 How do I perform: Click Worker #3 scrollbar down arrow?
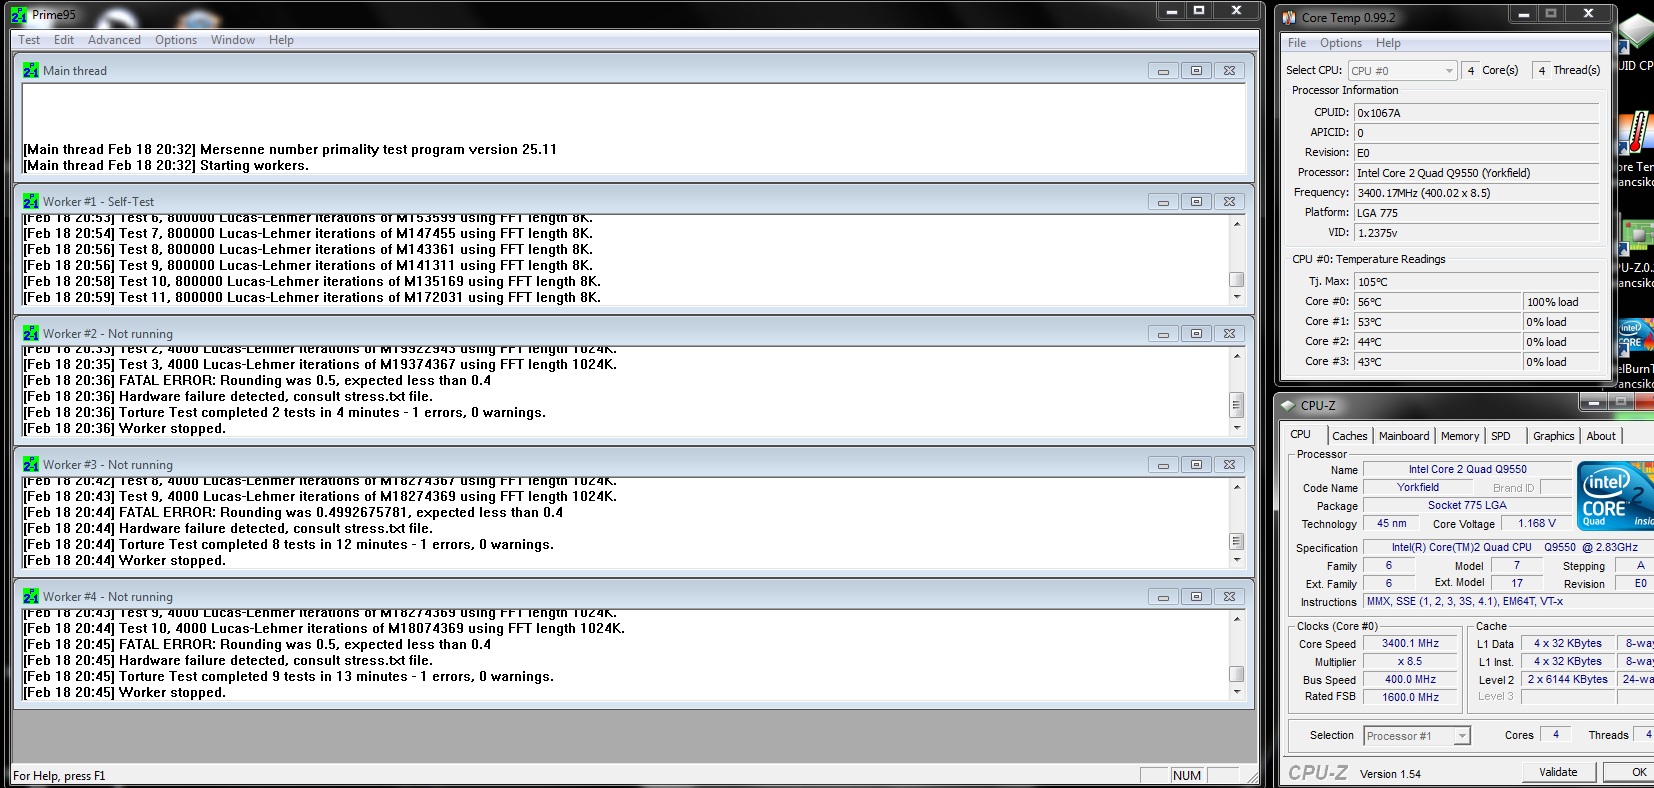pos(1237,560)
